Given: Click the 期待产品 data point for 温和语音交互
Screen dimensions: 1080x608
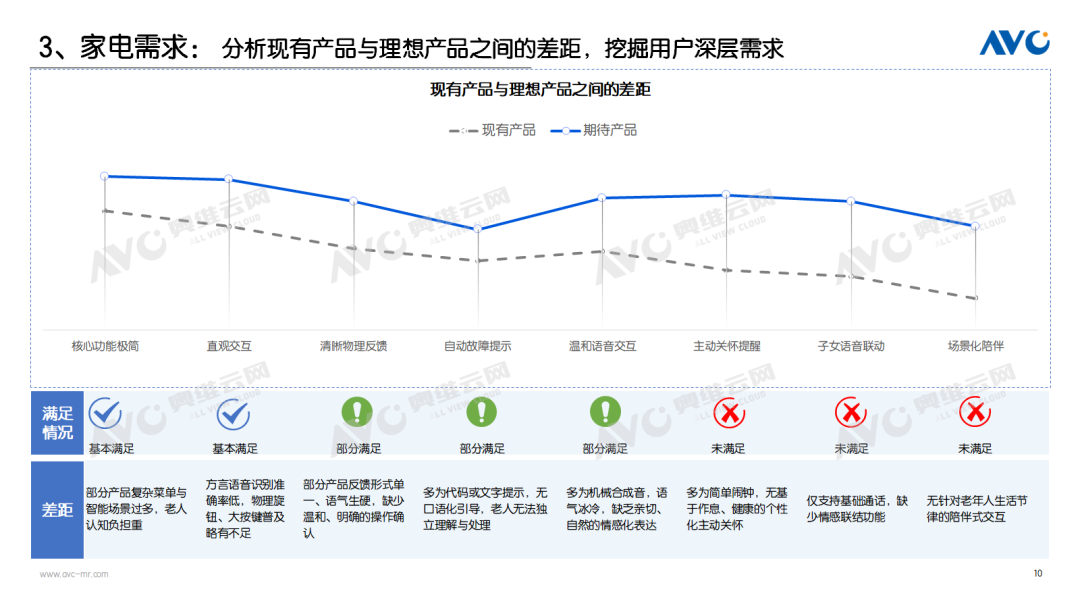Looking at the screenshot, I should click(602, 198).
